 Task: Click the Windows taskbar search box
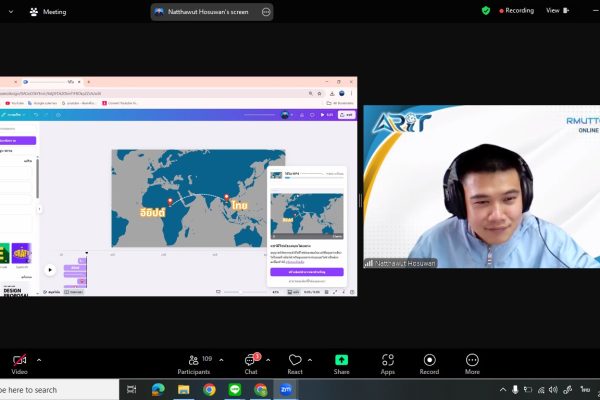coord(59,390)
